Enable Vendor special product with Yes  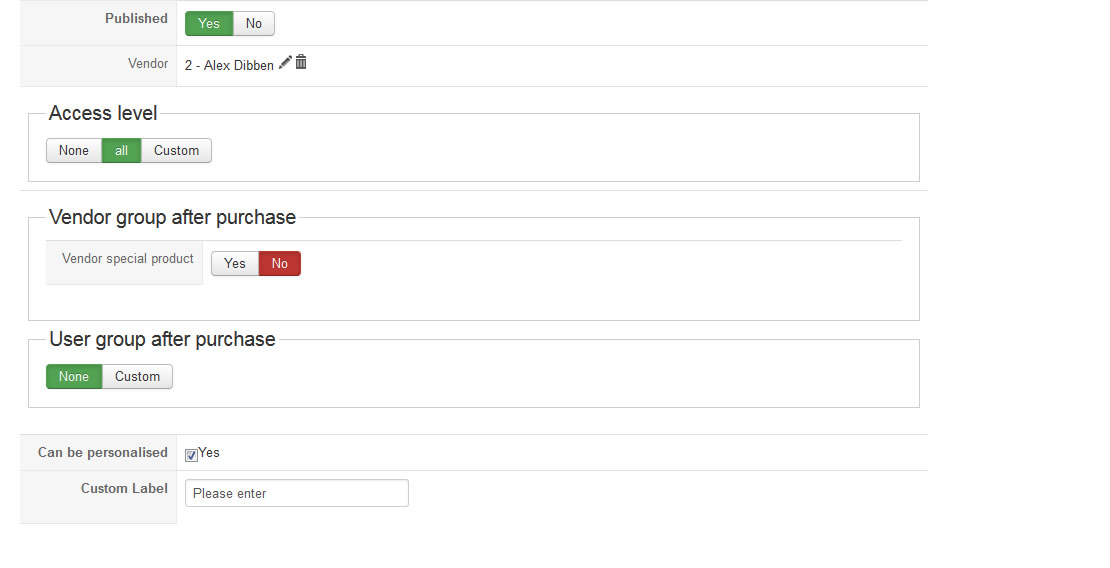click(235, 263)
